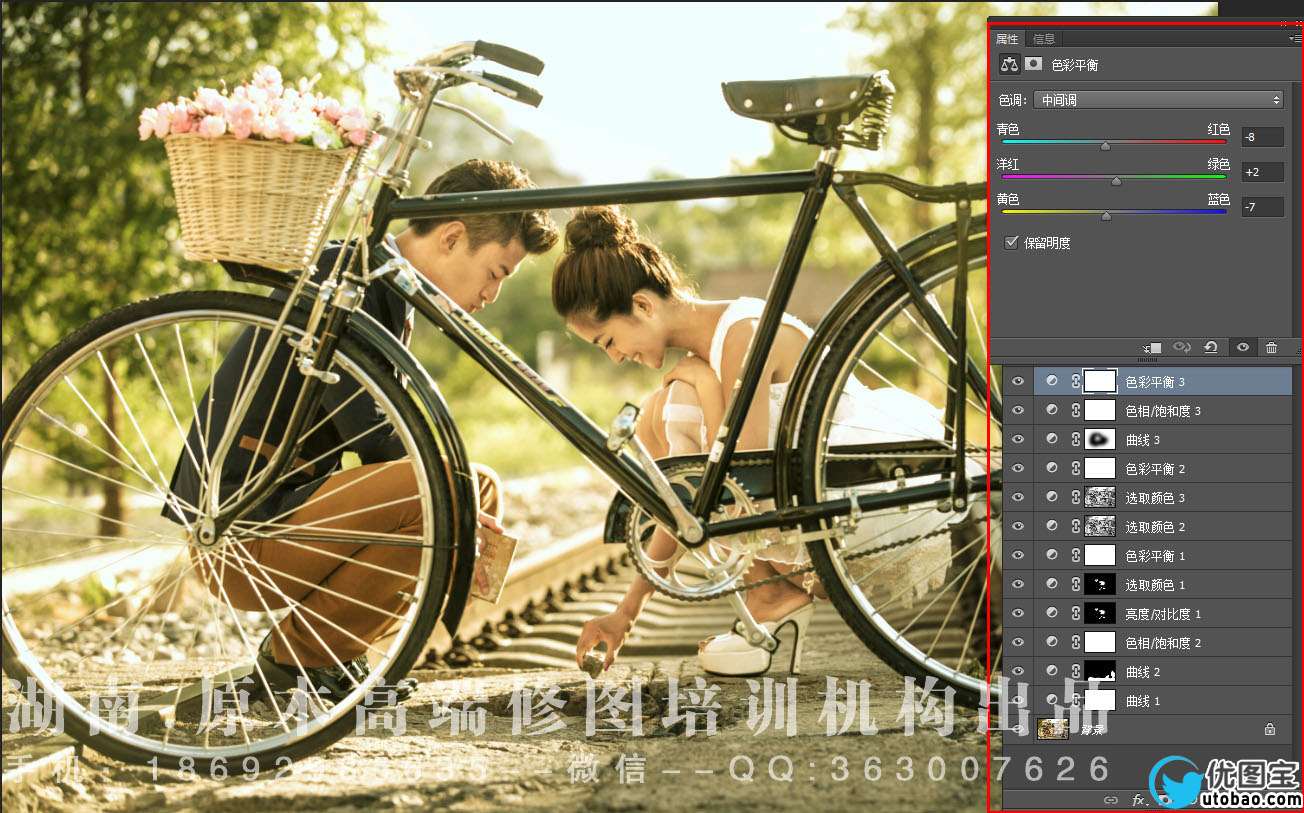The image size is (1304, 813).
Task: Click the mask link icon on 色彩平衡 2
Action: tap(1076, 468)
